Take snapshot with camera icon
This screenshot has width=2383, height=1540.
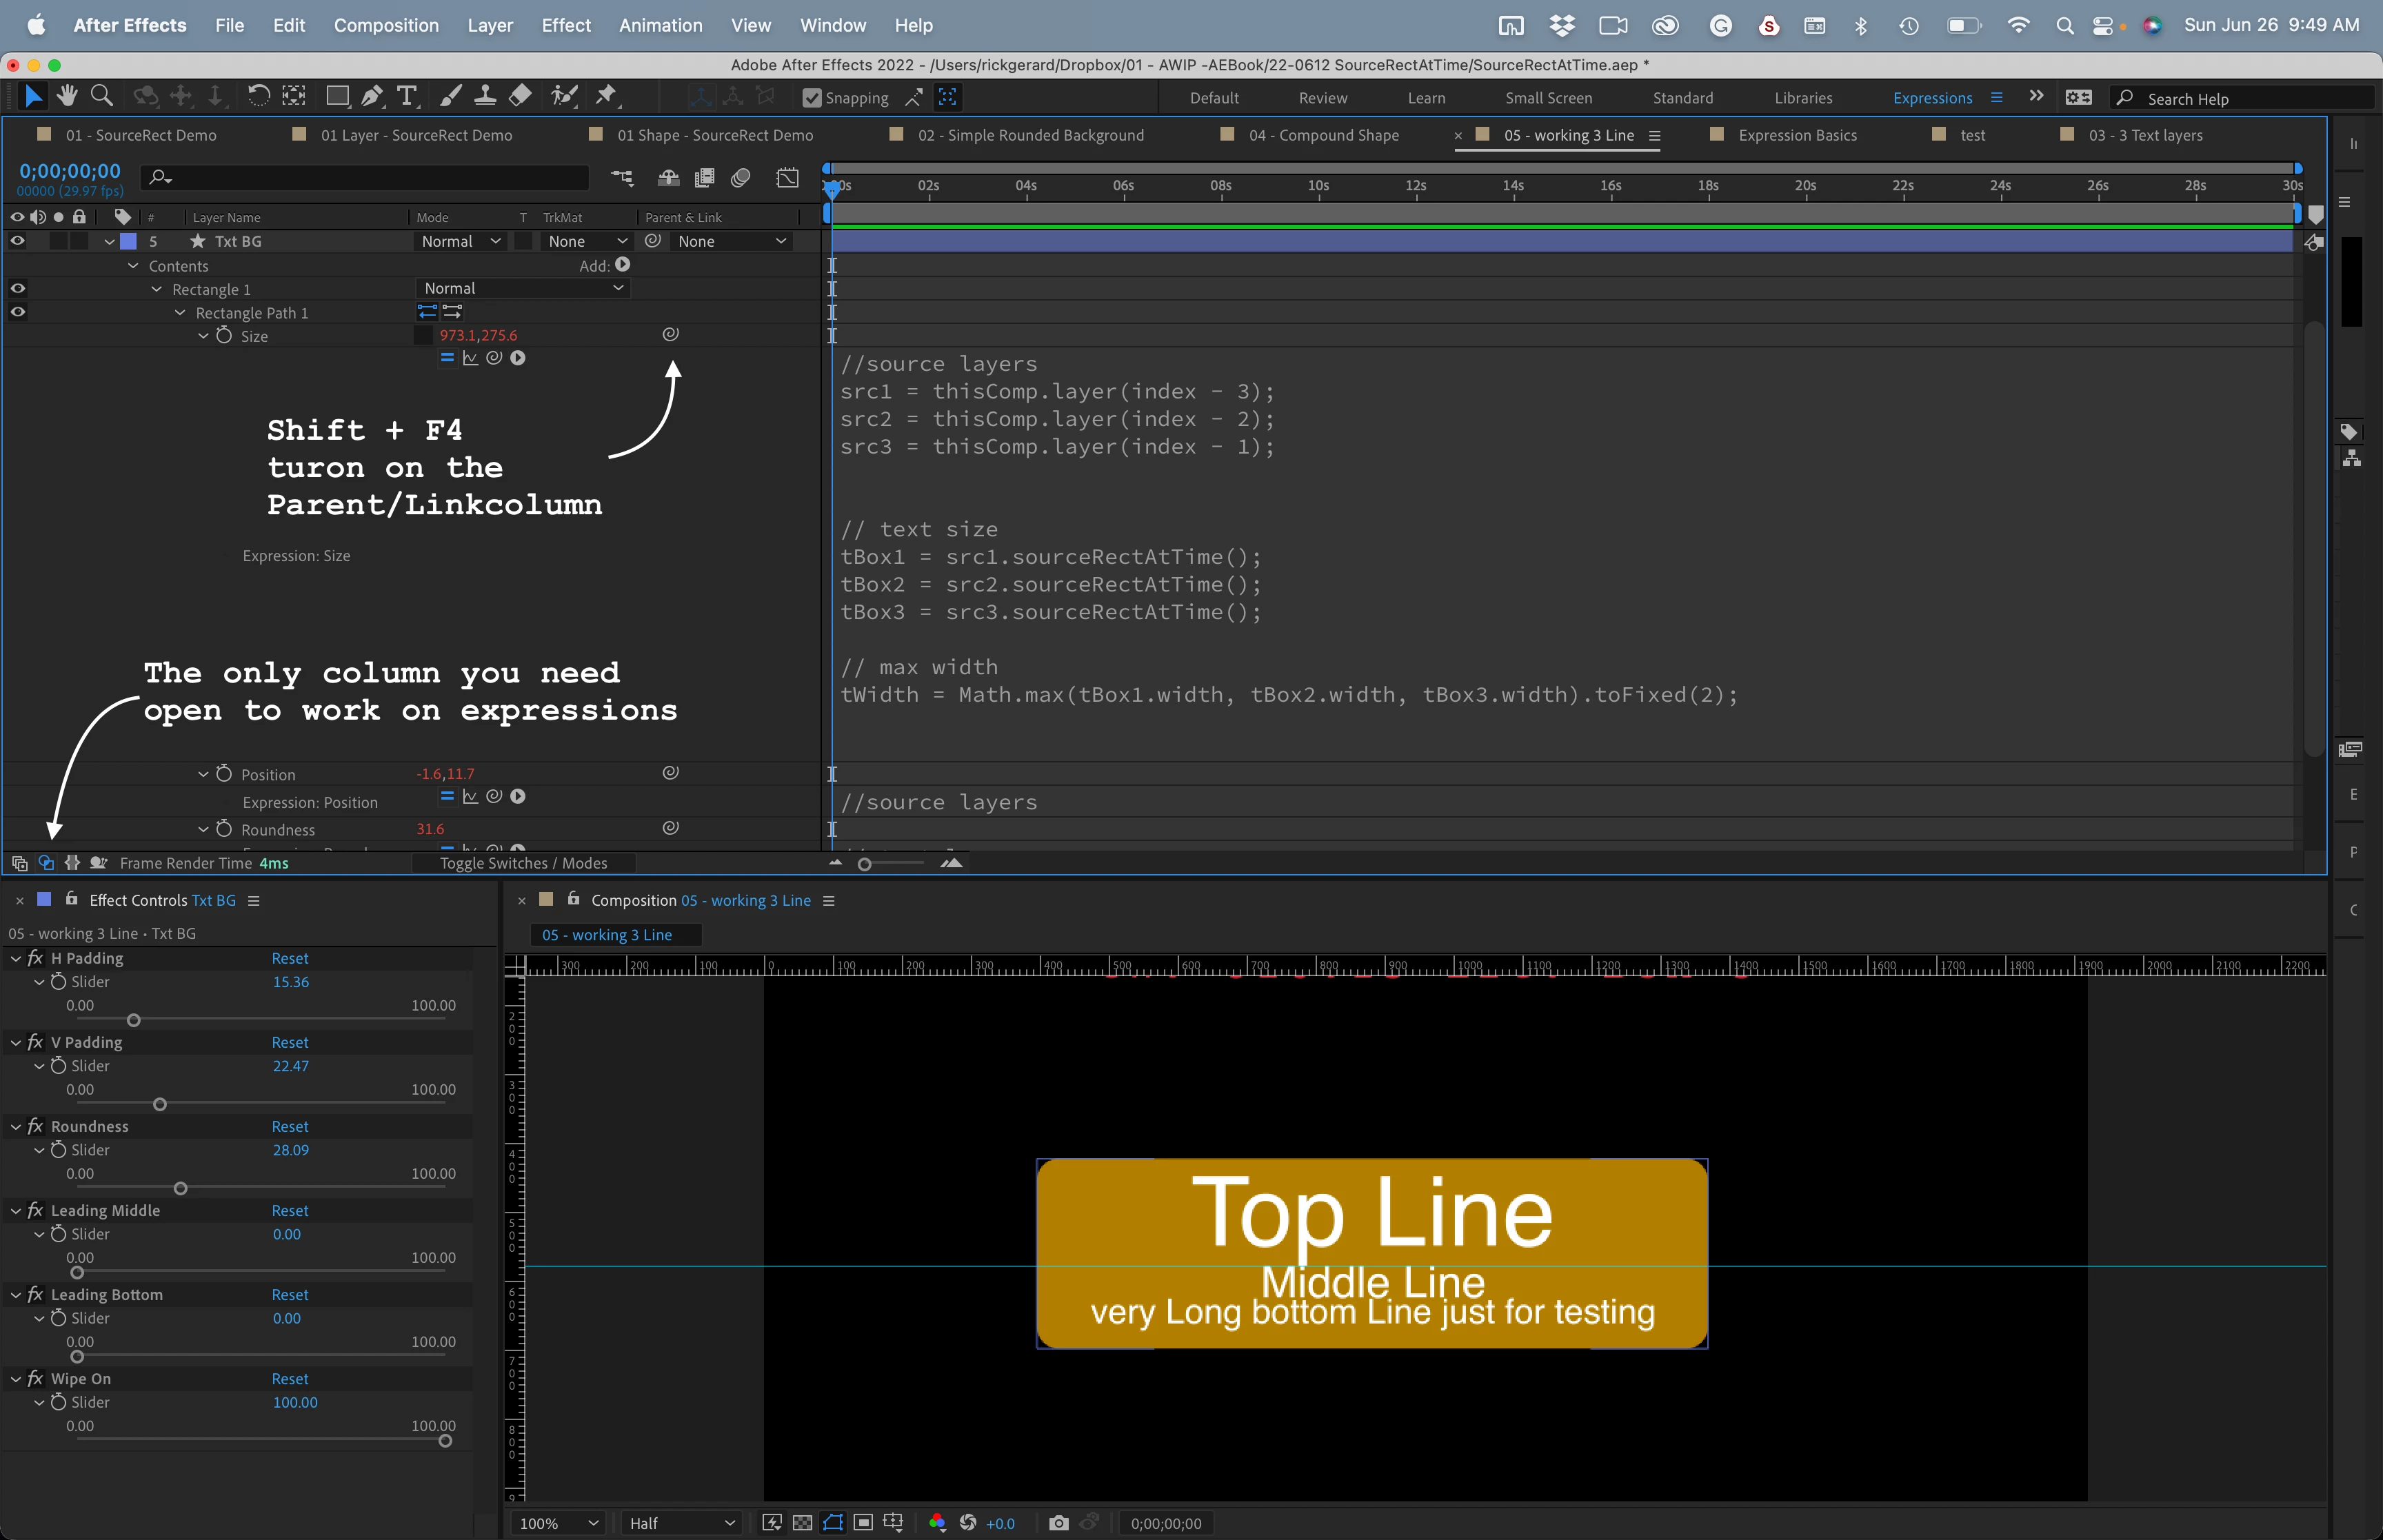1058,1523
